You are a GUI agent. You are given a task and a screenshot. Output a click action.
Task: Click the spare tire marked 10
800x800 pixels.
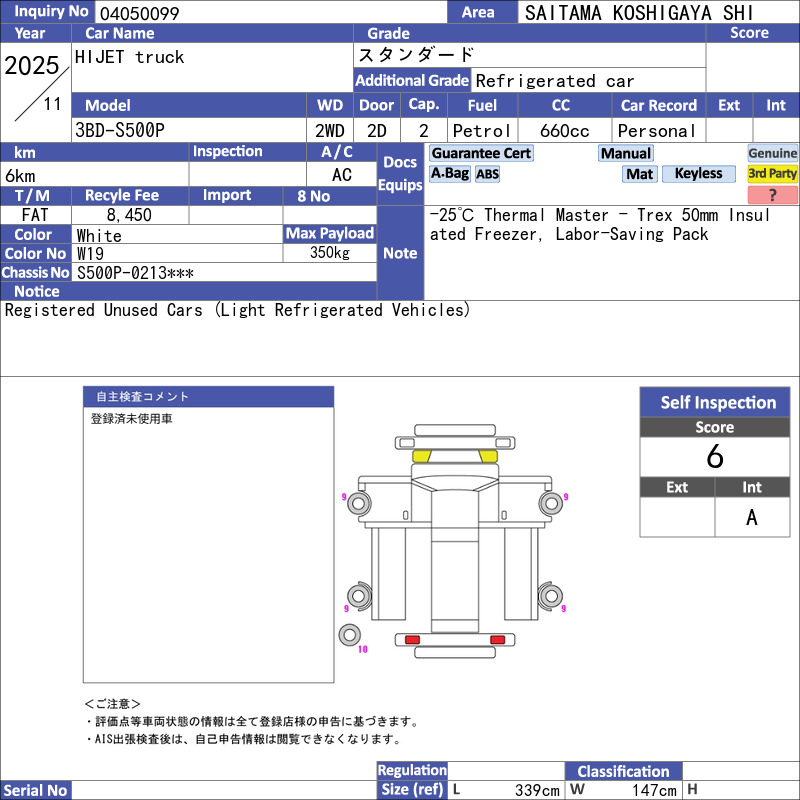tap(349, 635)
